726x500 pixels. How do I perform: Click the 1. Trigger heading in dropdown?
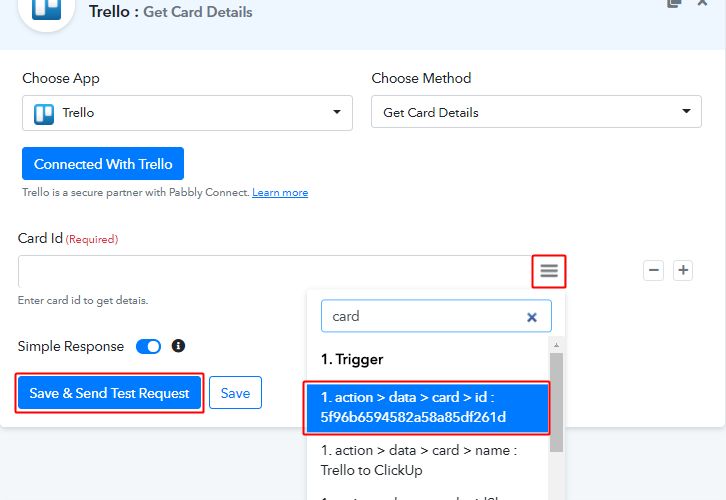click(352, 360)
